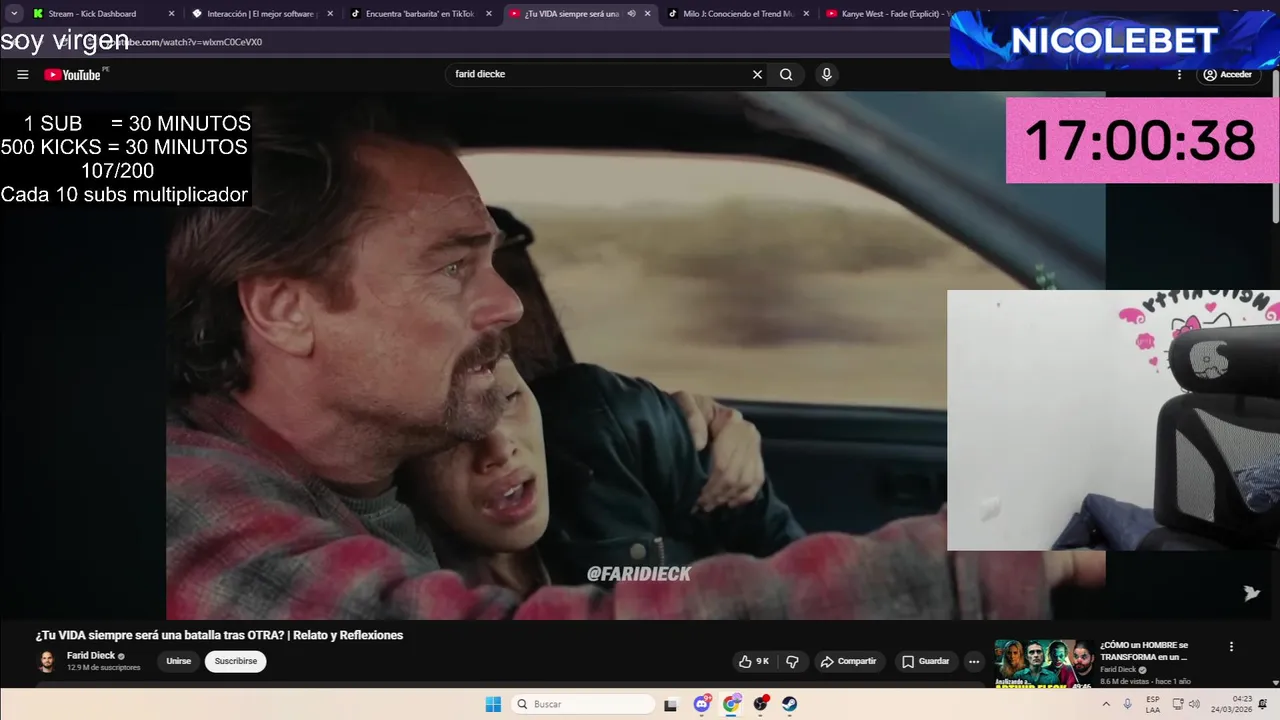Image resolution: width=1280 pixels, height=720 pixels.
Task: Start voice search with the microphone
Action: click(x=826, y=74)
